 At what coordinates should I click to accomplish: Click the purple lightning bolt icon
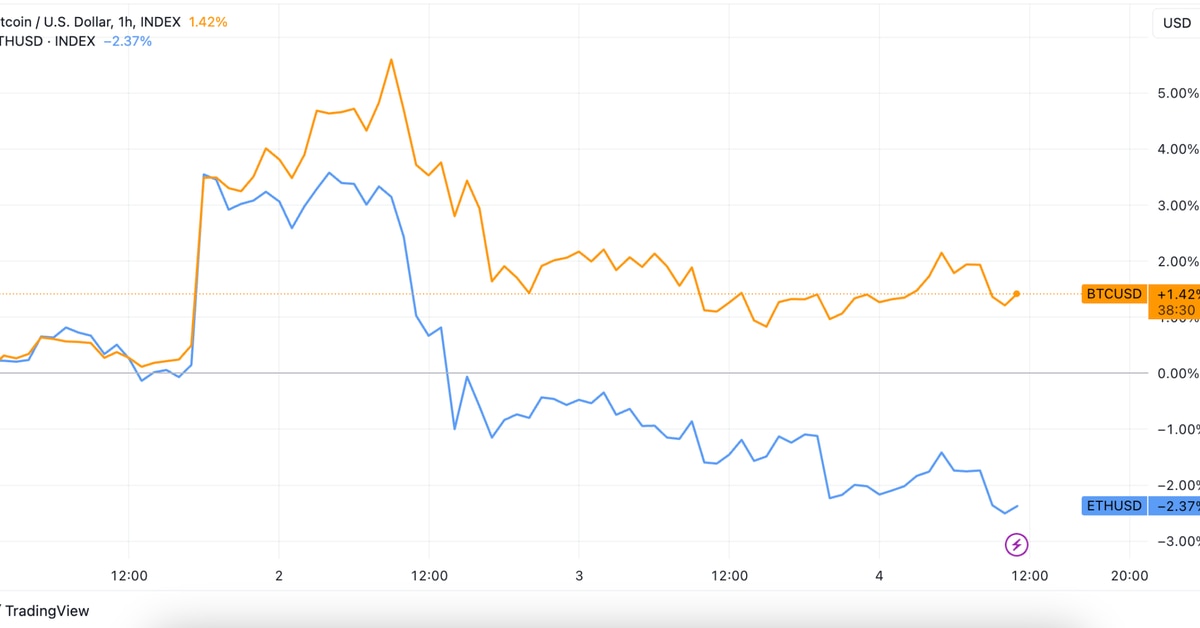[1016, 545]
